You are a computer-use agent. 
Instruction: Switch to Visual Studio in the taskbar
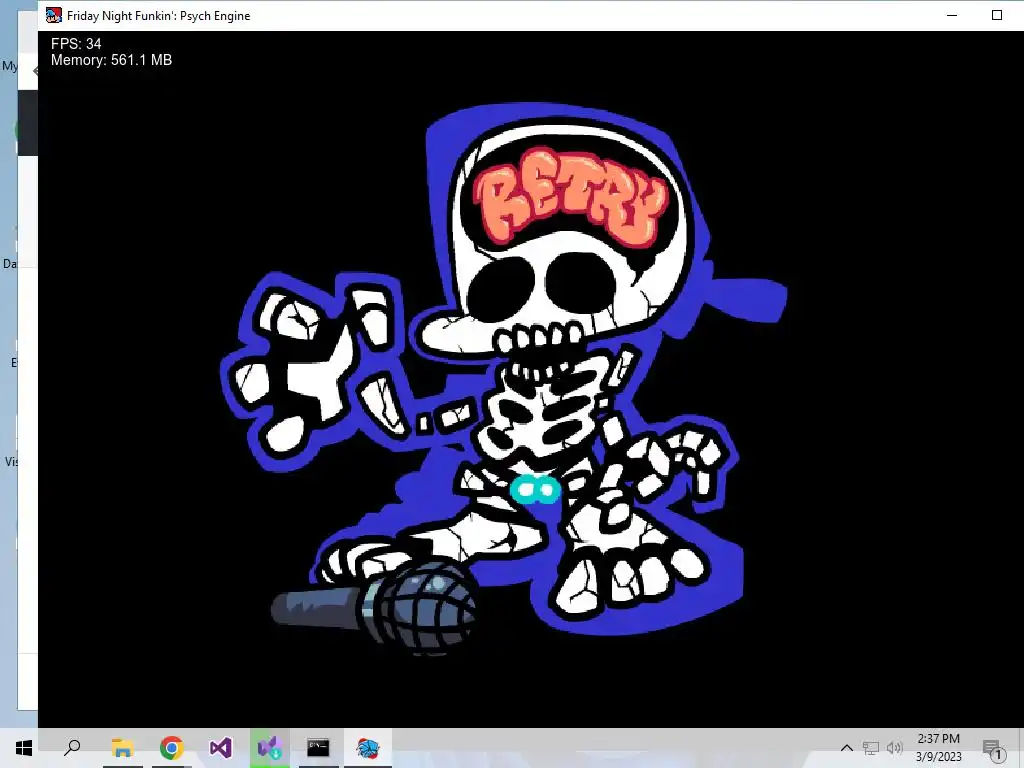pos(220,748)
